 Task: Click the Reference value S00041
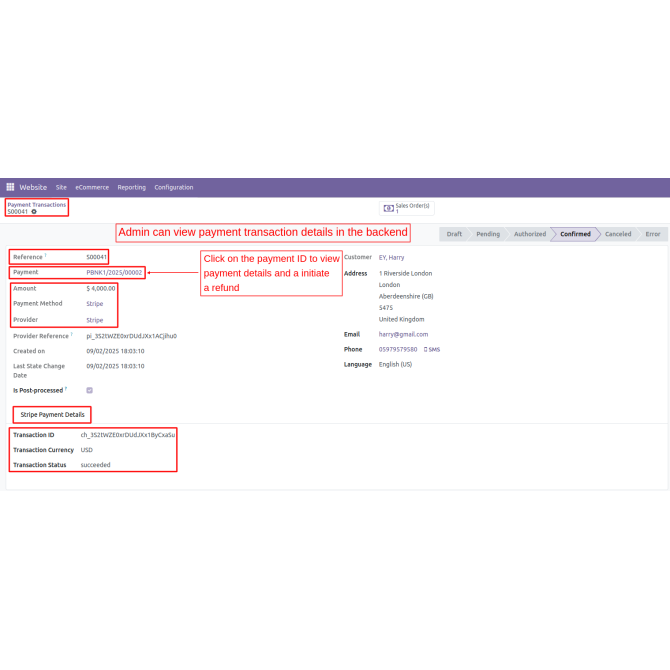coord(97,257)
